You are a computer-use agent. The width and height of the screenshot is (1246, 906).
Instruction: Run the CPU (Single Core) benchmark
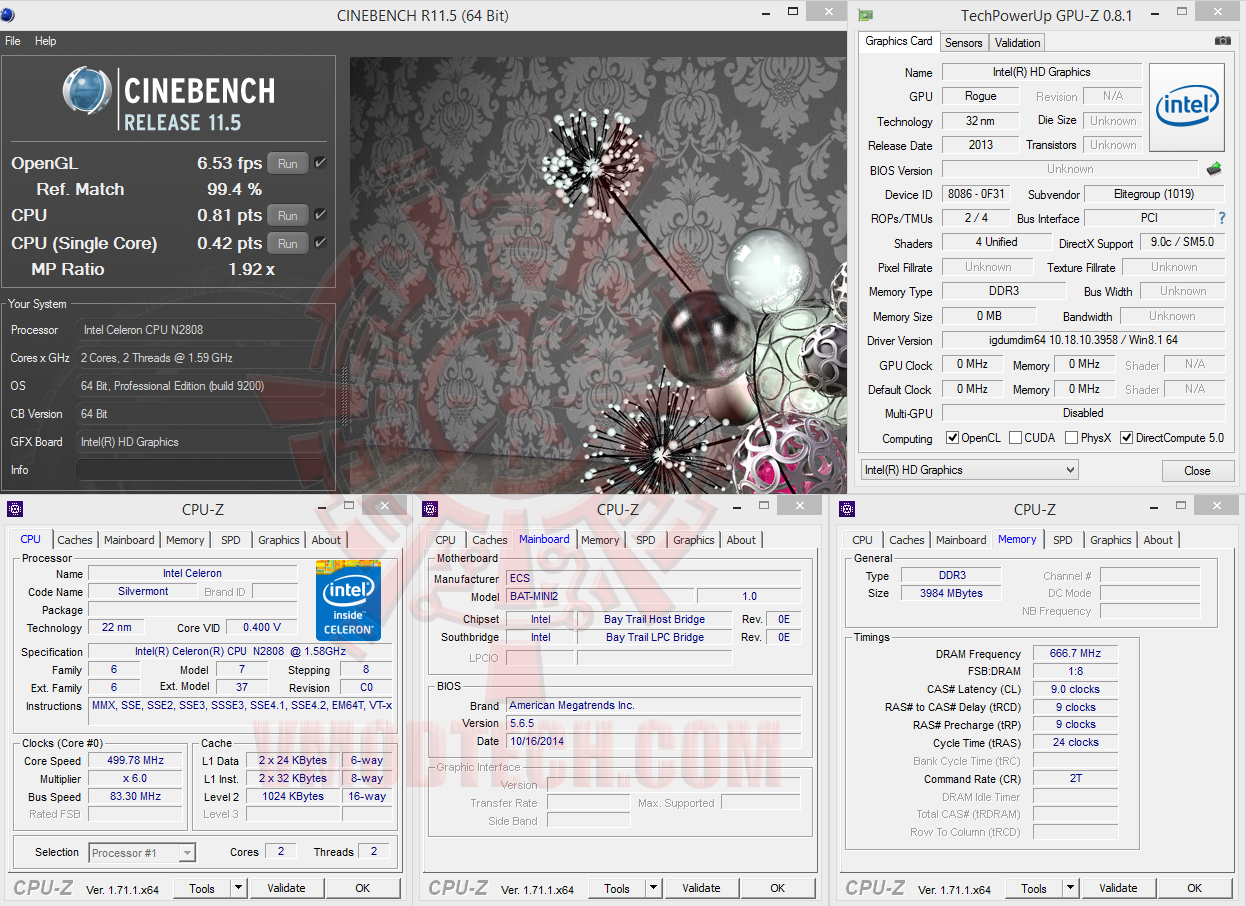point(288,243)
